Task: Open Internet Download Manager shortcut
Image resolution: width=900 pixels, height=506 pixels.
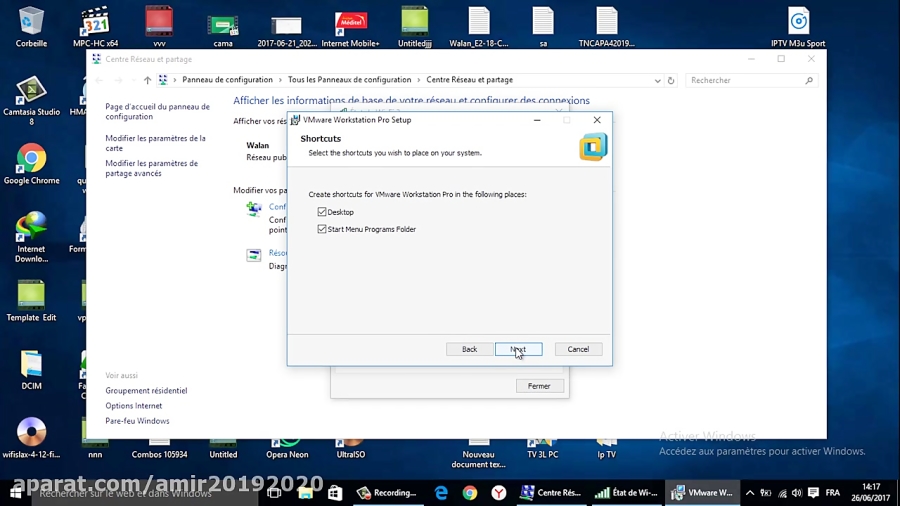Action: pyautogui.click(x=31, y=237)
